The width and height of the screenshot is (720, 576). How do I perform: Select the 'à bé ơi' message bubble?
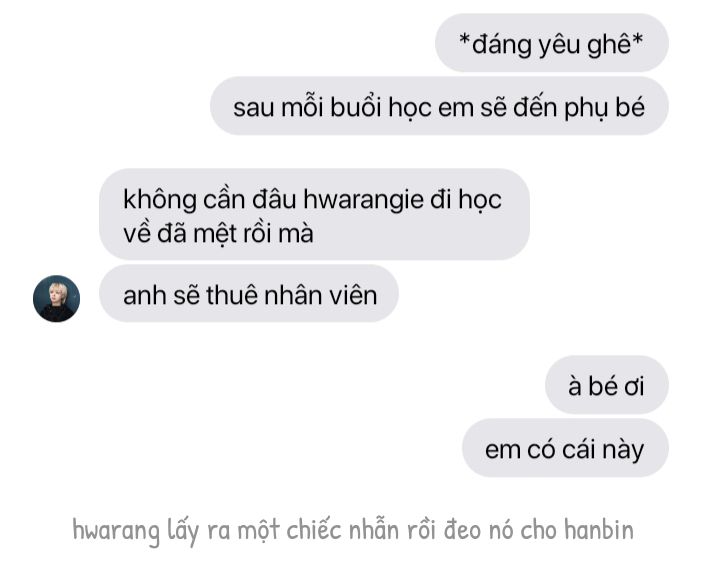click(607, 385)
